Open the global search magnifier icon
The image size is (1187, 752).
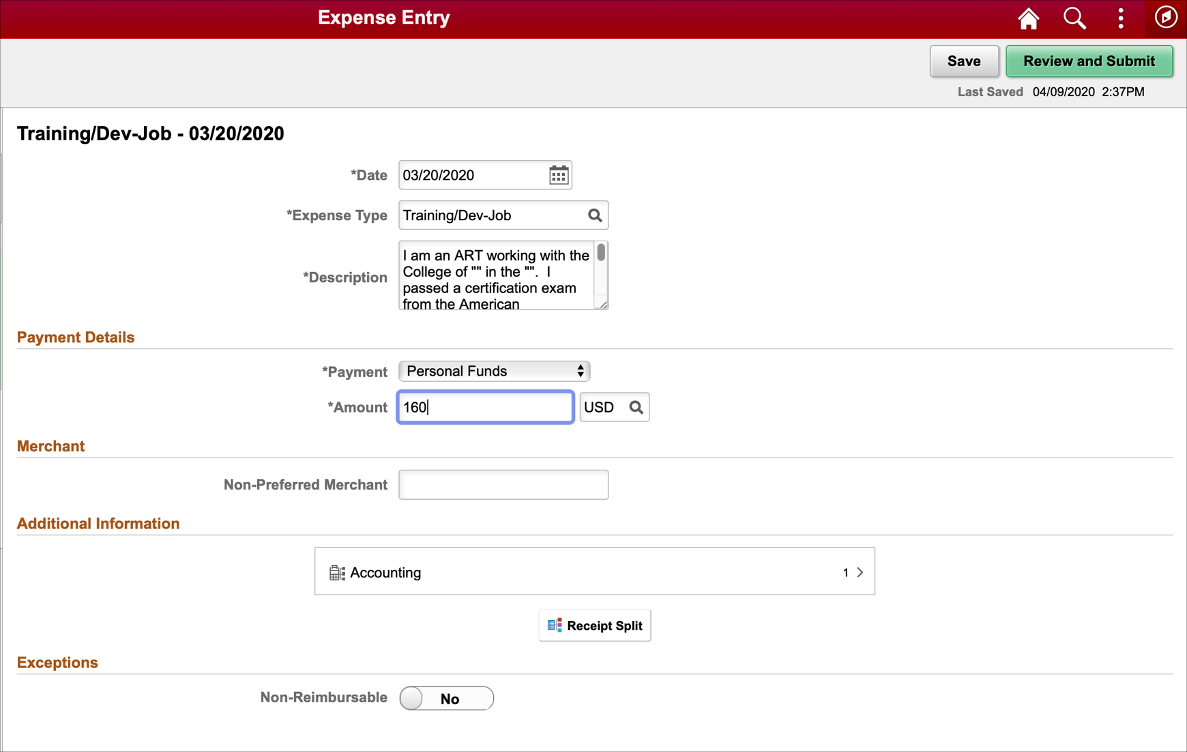click(1074, 18)
